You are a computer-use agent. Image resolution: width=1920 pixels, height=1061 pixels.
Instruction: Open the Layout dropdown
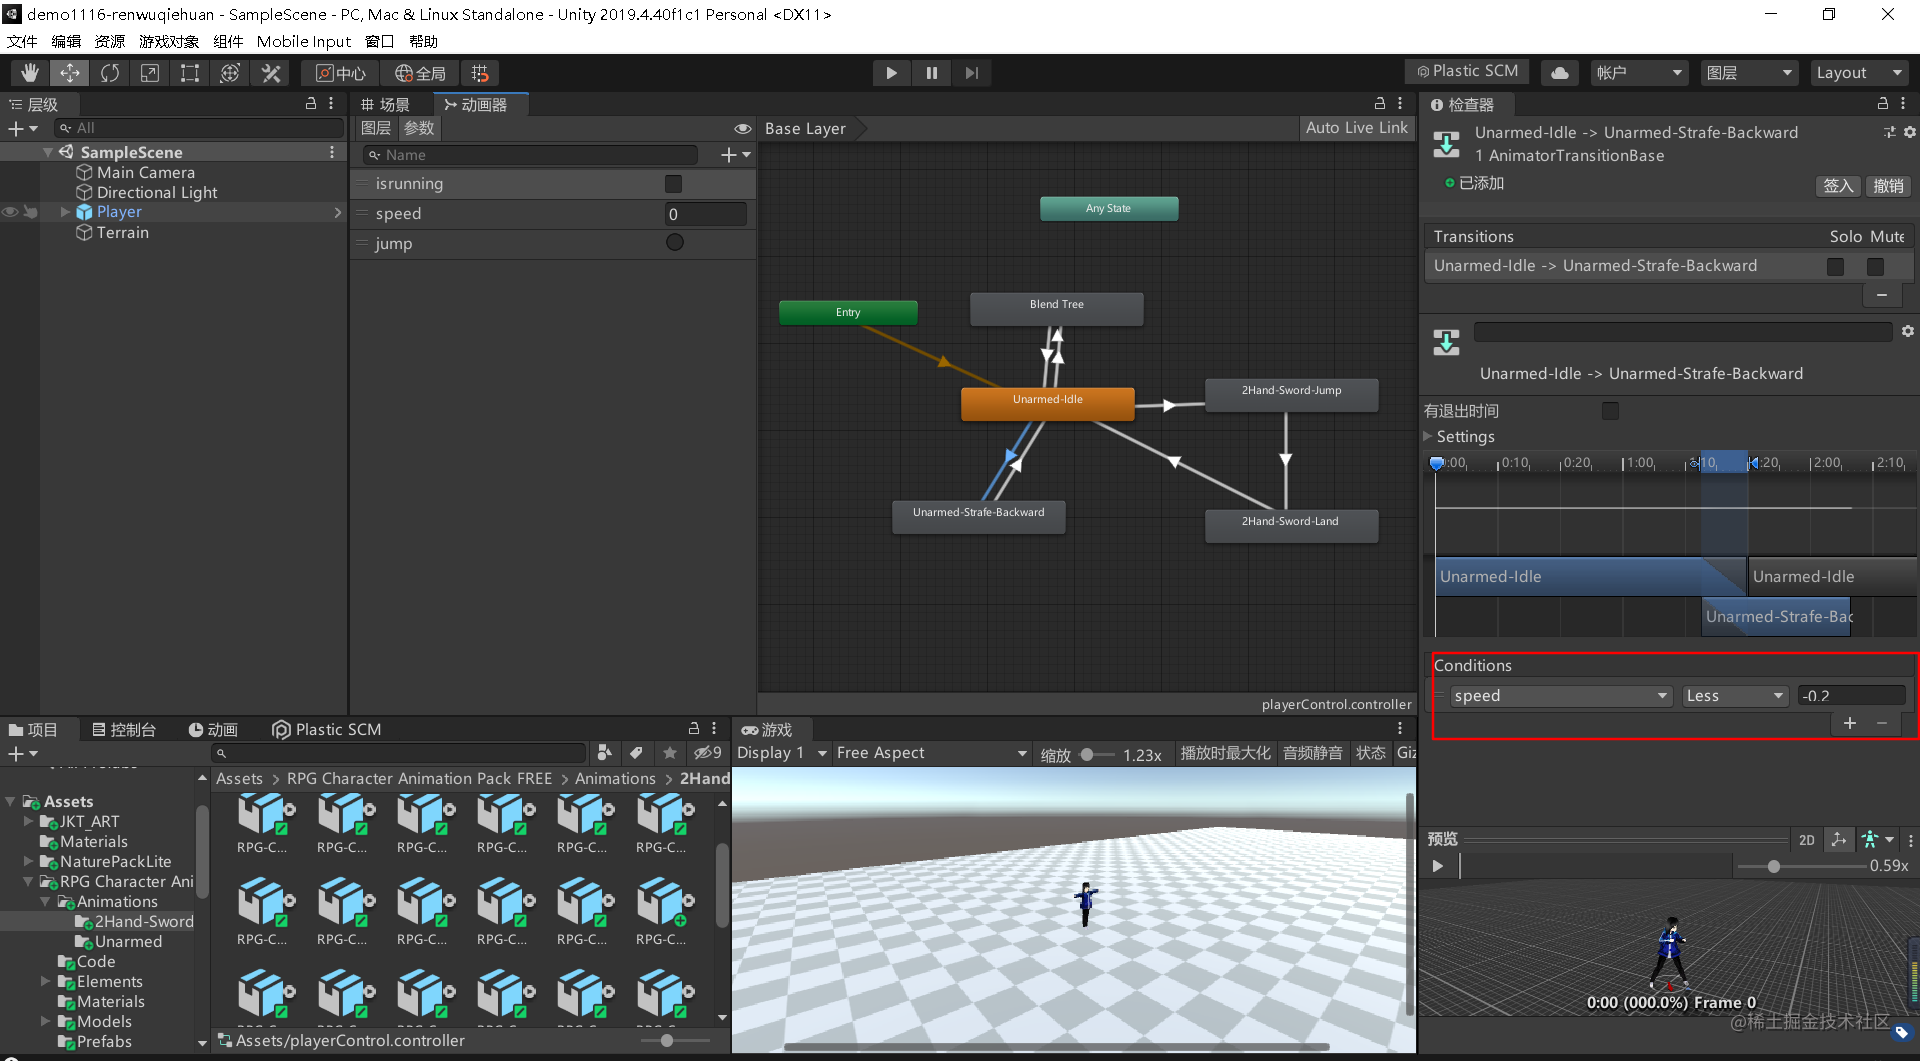(x=1858, y=72)
